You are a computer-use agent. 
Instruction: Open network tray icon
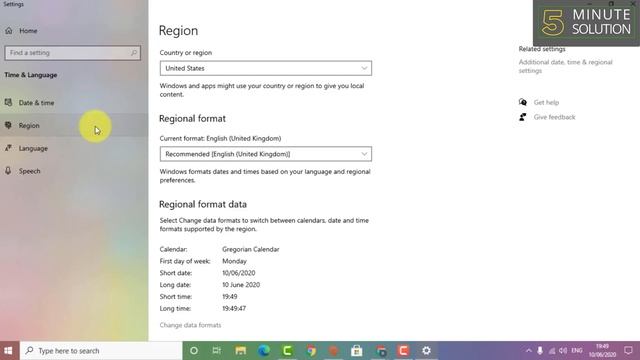[552, 351]
